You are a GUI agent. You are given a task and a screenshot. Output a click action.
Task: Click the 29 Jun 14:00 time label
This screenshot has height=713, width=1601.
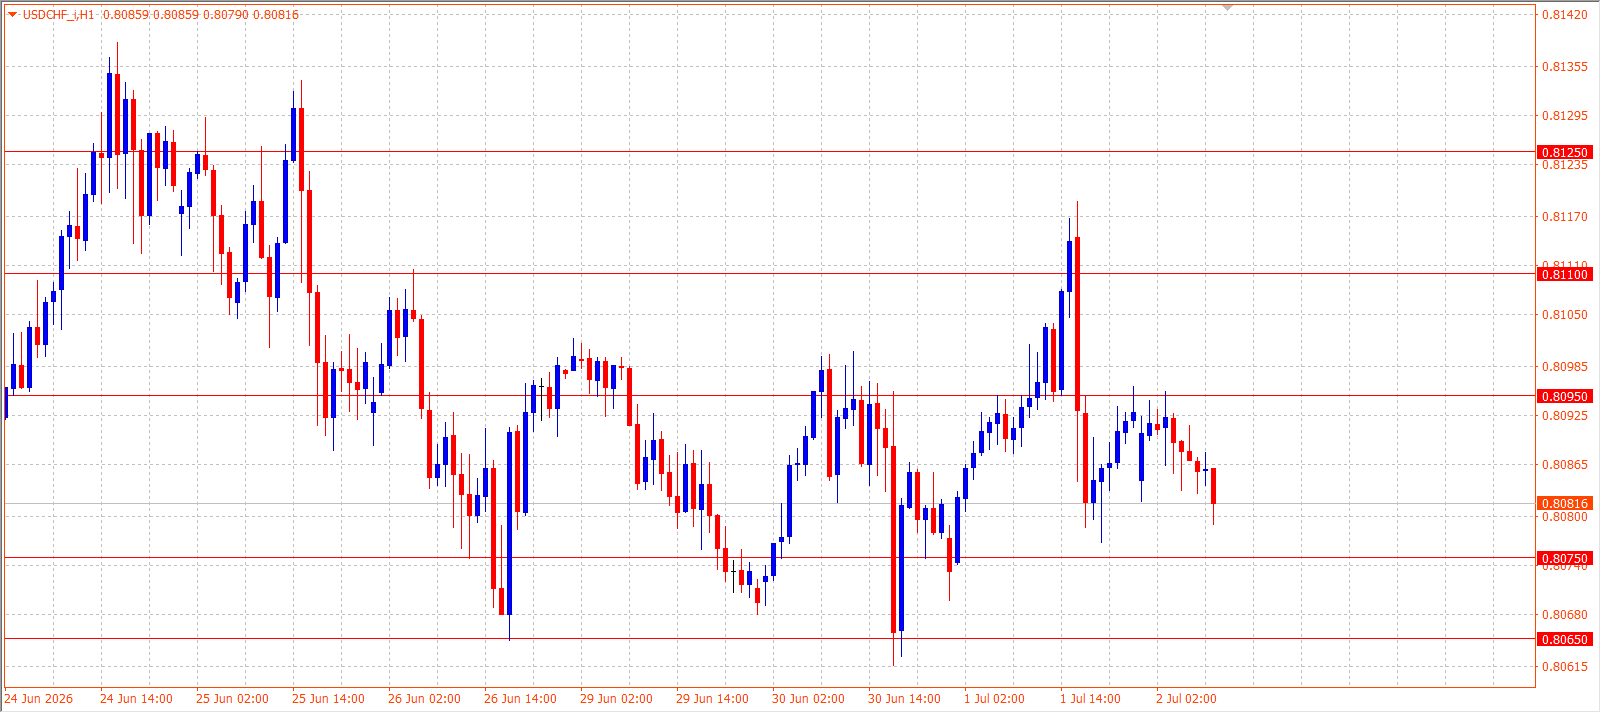pyautogui.click(x=712, y=699)
